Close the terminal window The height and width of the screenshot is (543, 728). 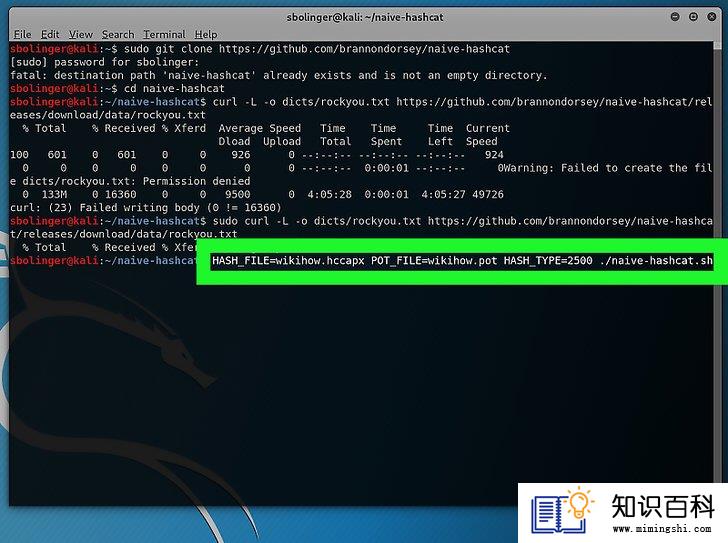[711, 17]
